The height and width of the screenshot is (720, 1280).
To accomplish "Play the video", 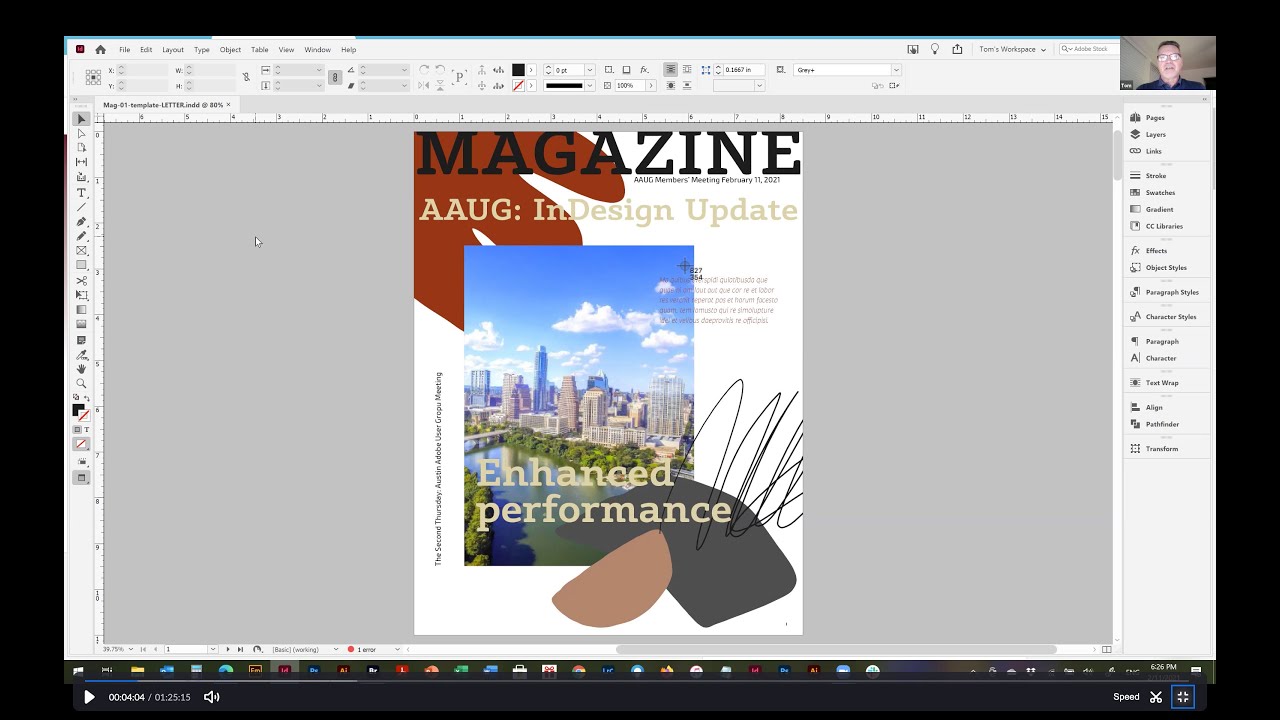I will pos(89,697).
